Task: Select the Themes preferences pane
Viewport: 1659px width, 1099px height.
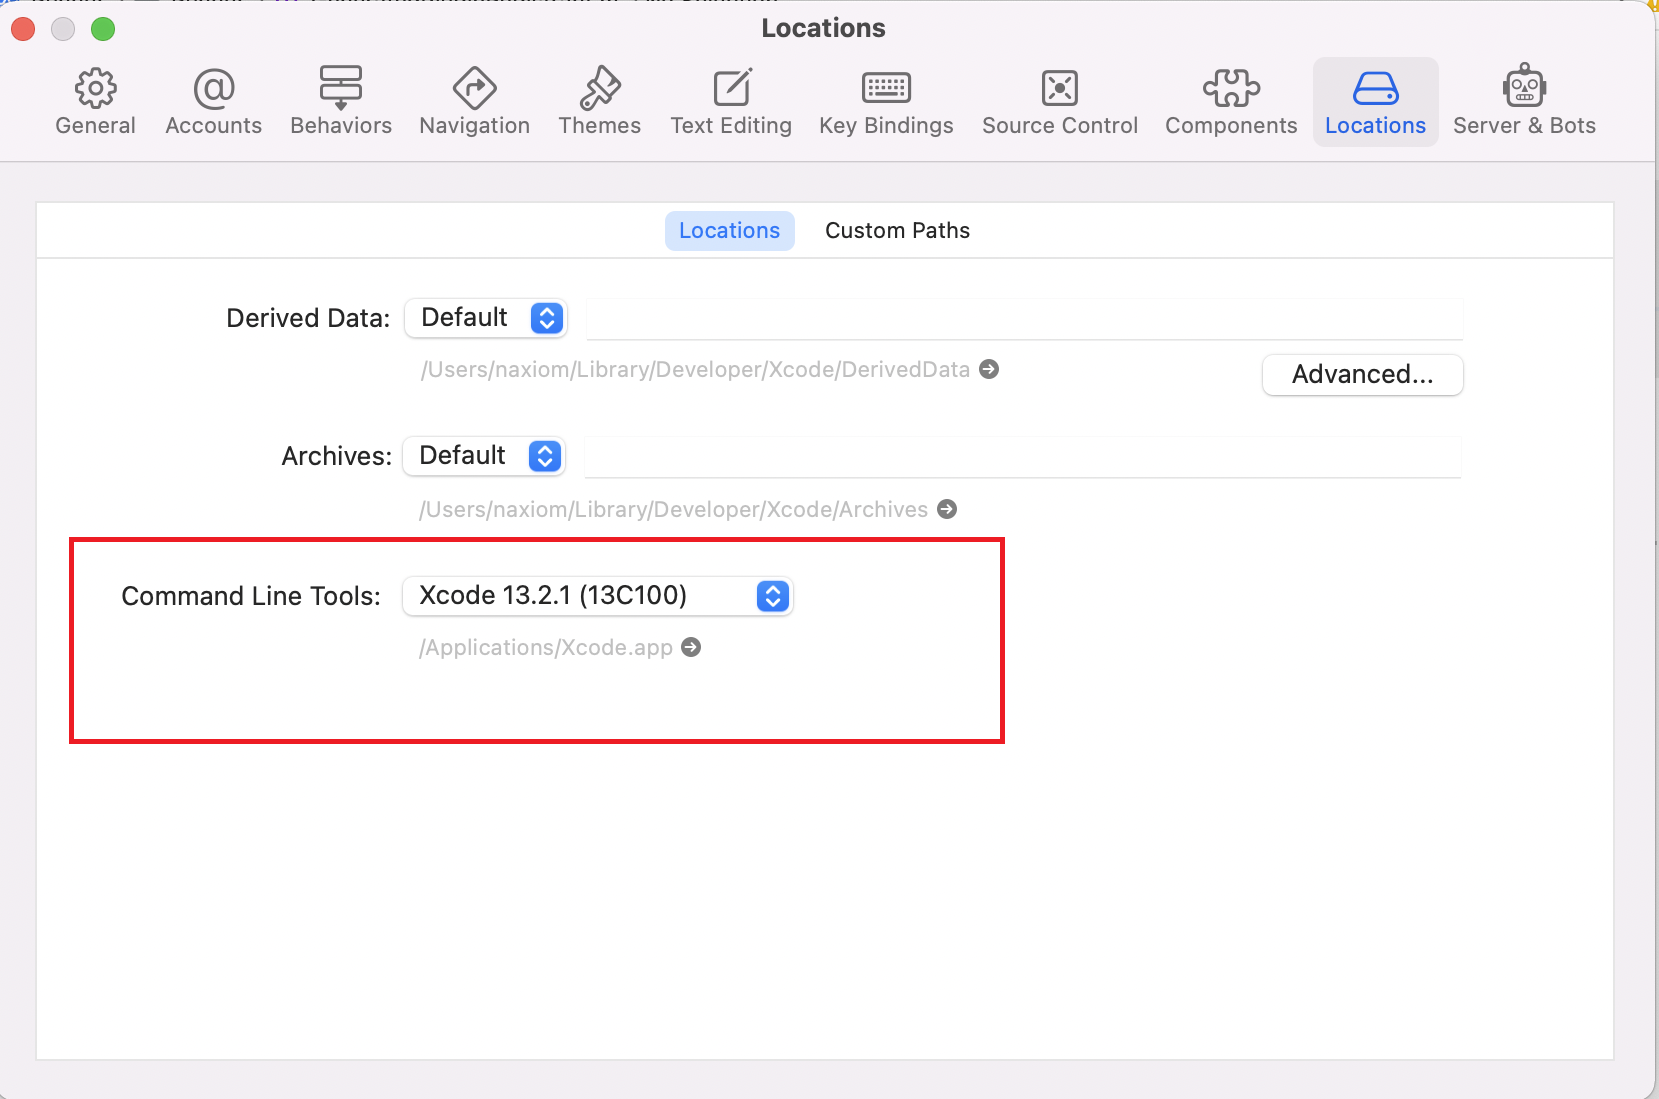Action: (x=599, y=102)
